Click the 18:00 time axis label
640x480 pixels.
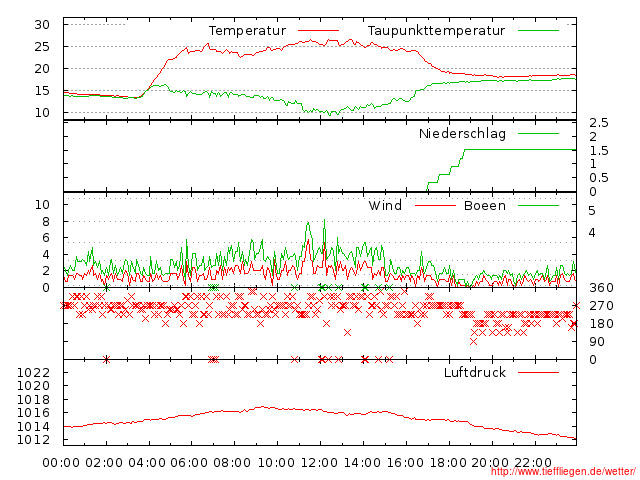pos(447,462)
